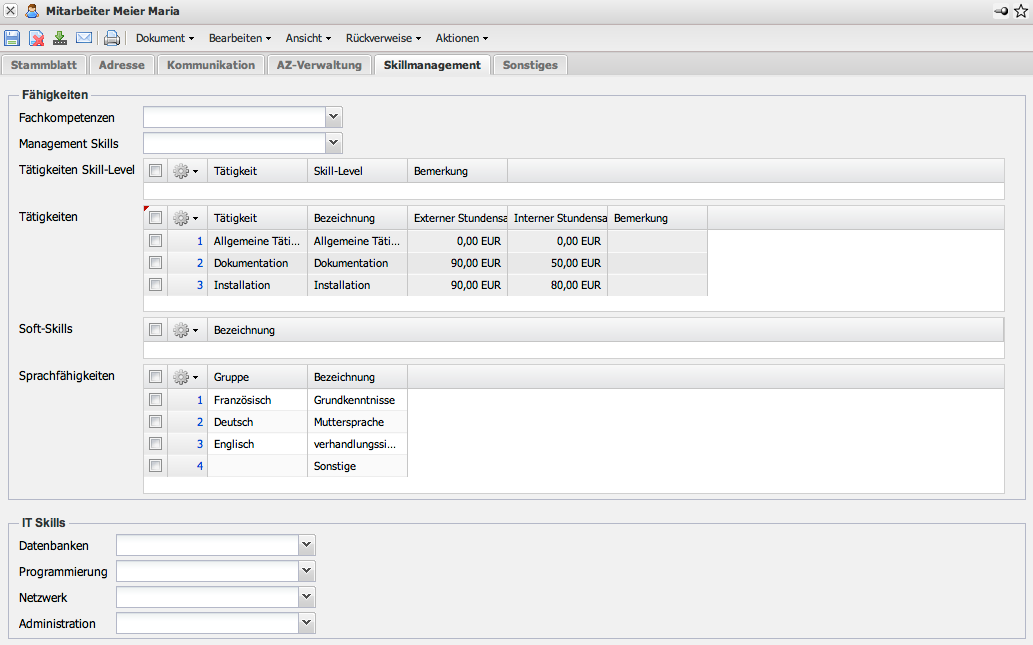The height and width of the screenshot is (645, 1033).
Task: Click the email envelope icon
Action: [84, 38]
